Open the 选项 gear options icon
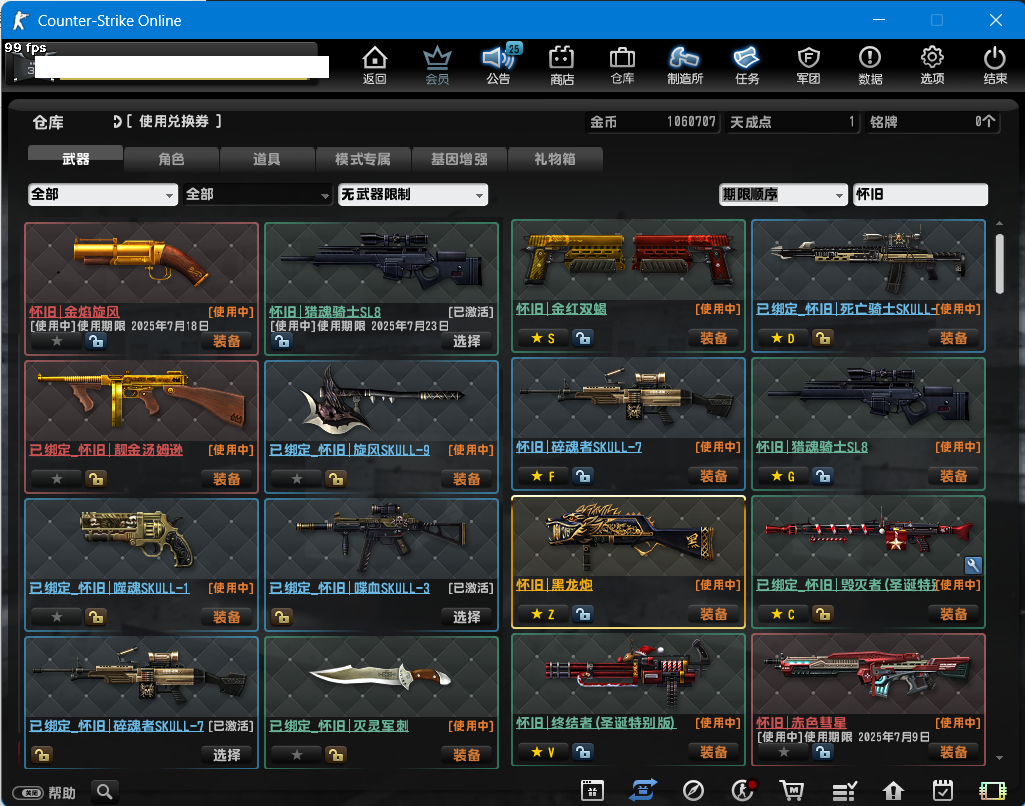Image resolution: width=1025 pixels, height=806 pixels. (932, 64)
